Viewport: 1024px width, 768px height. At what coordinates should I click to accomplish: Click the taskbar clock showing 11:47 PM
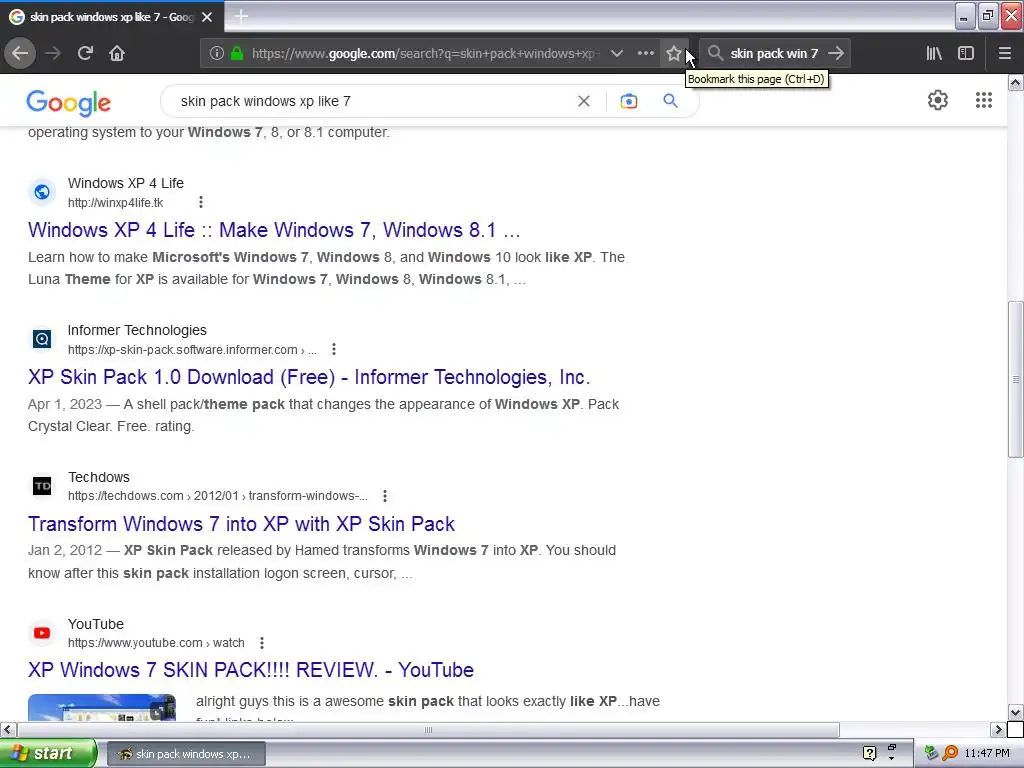tap(987, 754)
